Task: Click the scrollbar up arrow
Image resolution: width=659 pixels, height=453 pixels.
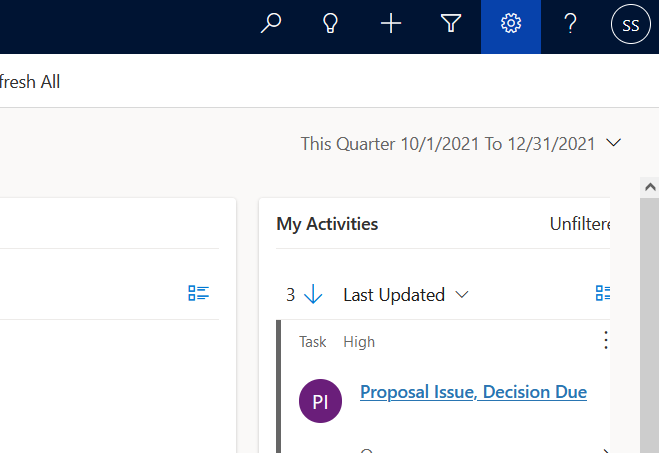Action: click(x=650, y=187)
